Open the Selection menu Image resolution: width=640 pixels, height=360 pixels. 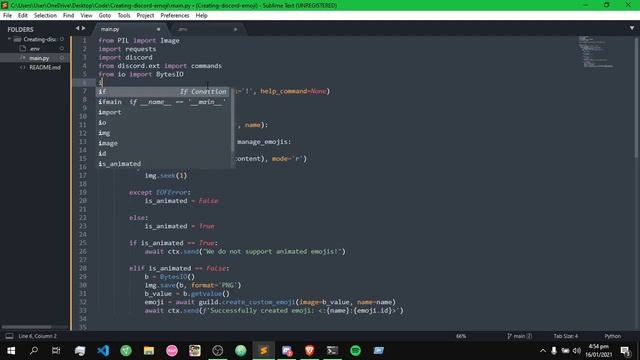(x=45, y=16)
